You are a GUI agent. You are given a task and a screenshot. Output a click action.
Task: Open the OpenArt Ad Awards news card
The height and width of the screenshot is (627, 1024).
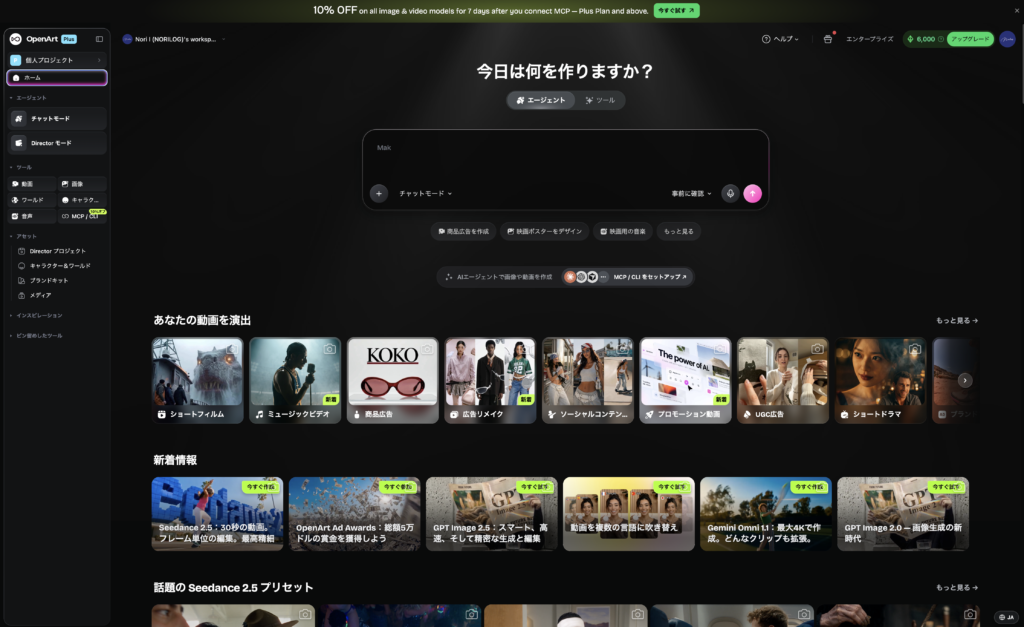pyautogui.click(x=355, y=514)
